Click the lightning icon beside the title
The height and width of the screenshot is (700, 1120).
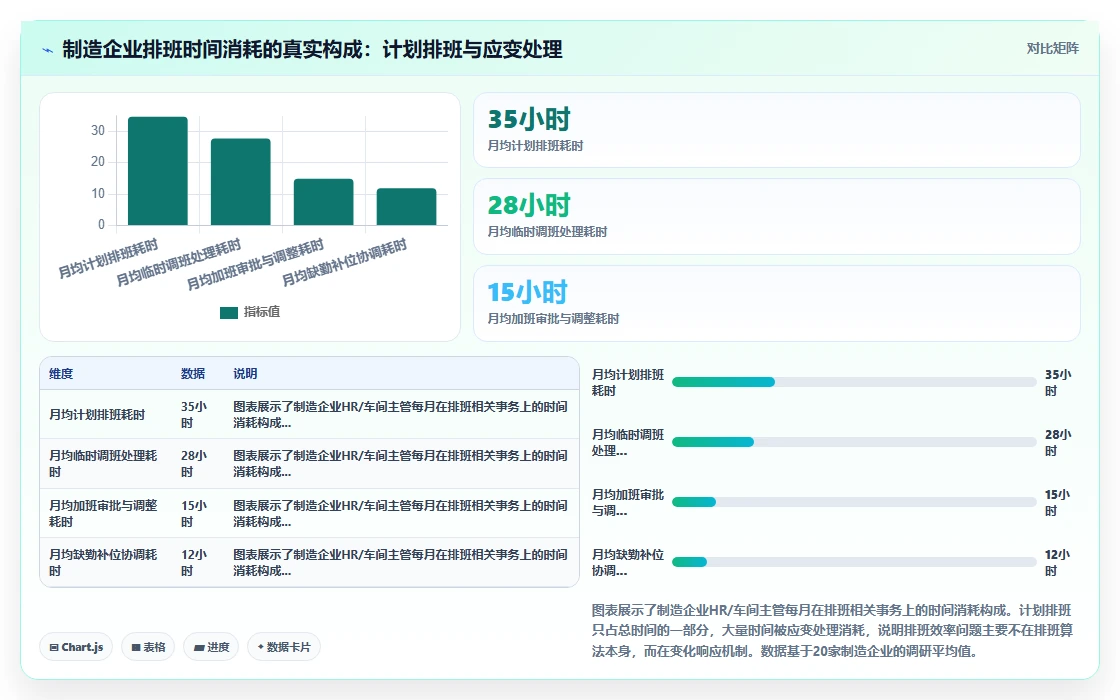click(x=48, y=50)
